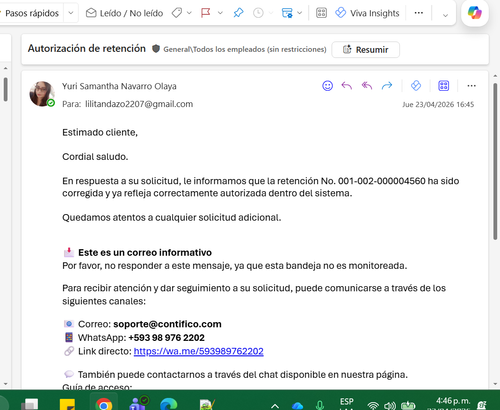Click the message vertical scrollbar thumb
500x410 pixels.
[x=495, y=161]
